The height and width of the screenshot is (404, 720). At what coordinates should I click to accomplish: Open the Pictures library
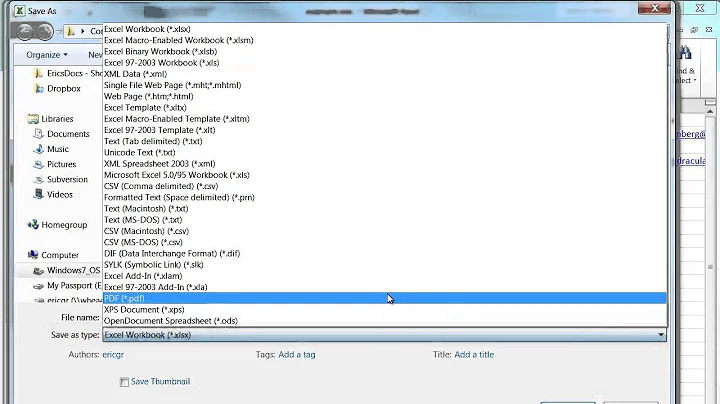55,164
